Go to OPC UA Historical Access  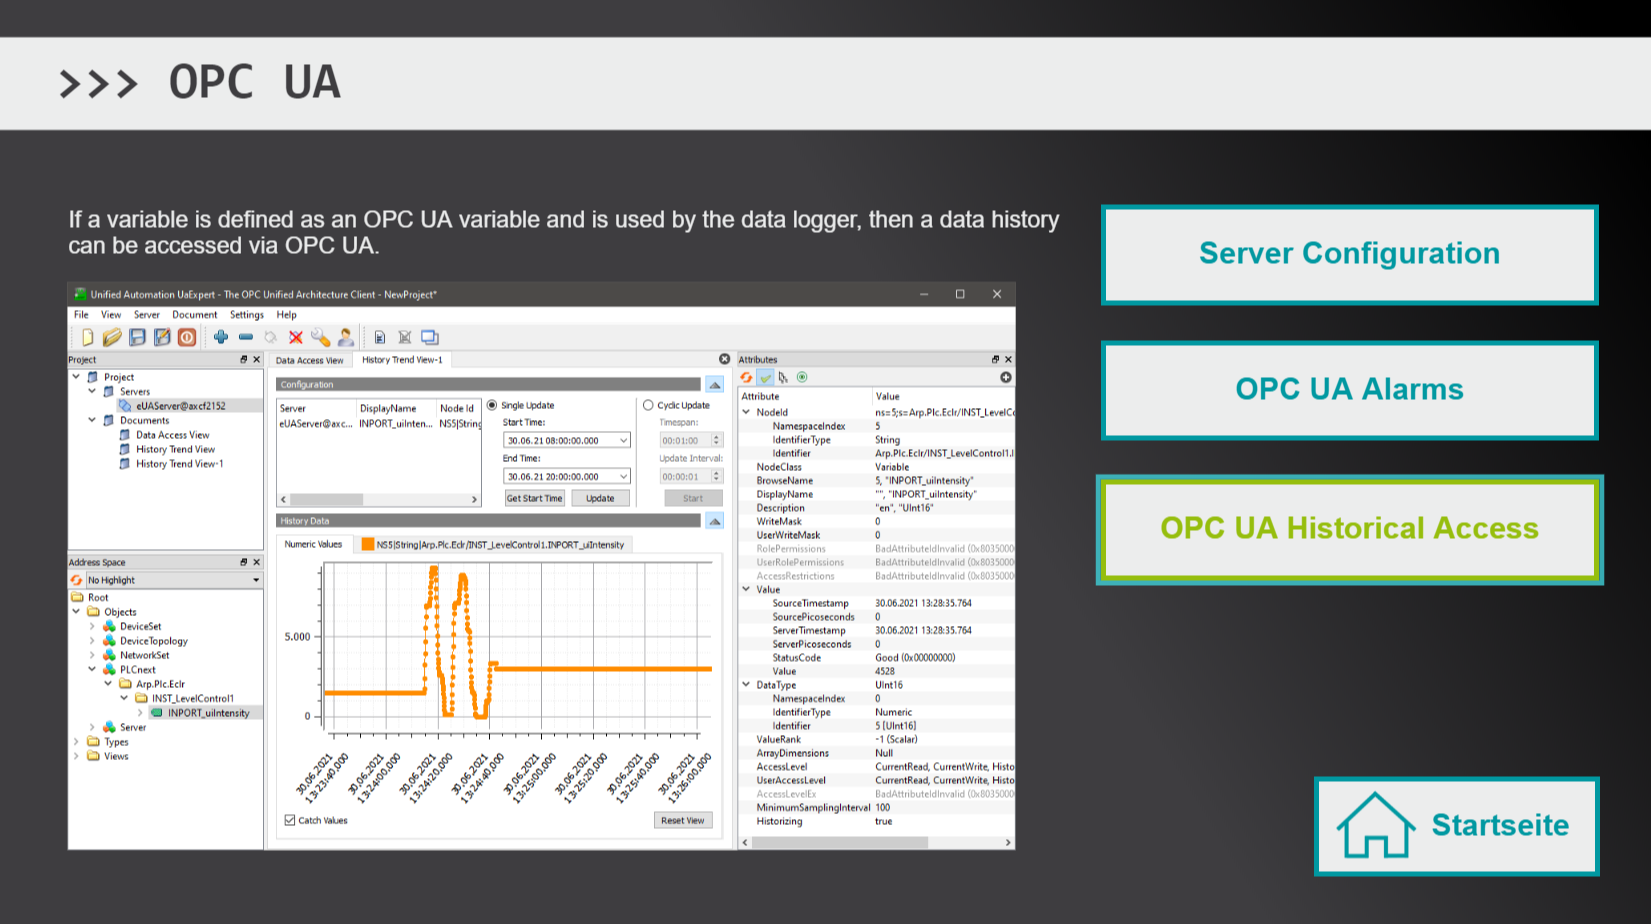click(x=1350, y=529)
